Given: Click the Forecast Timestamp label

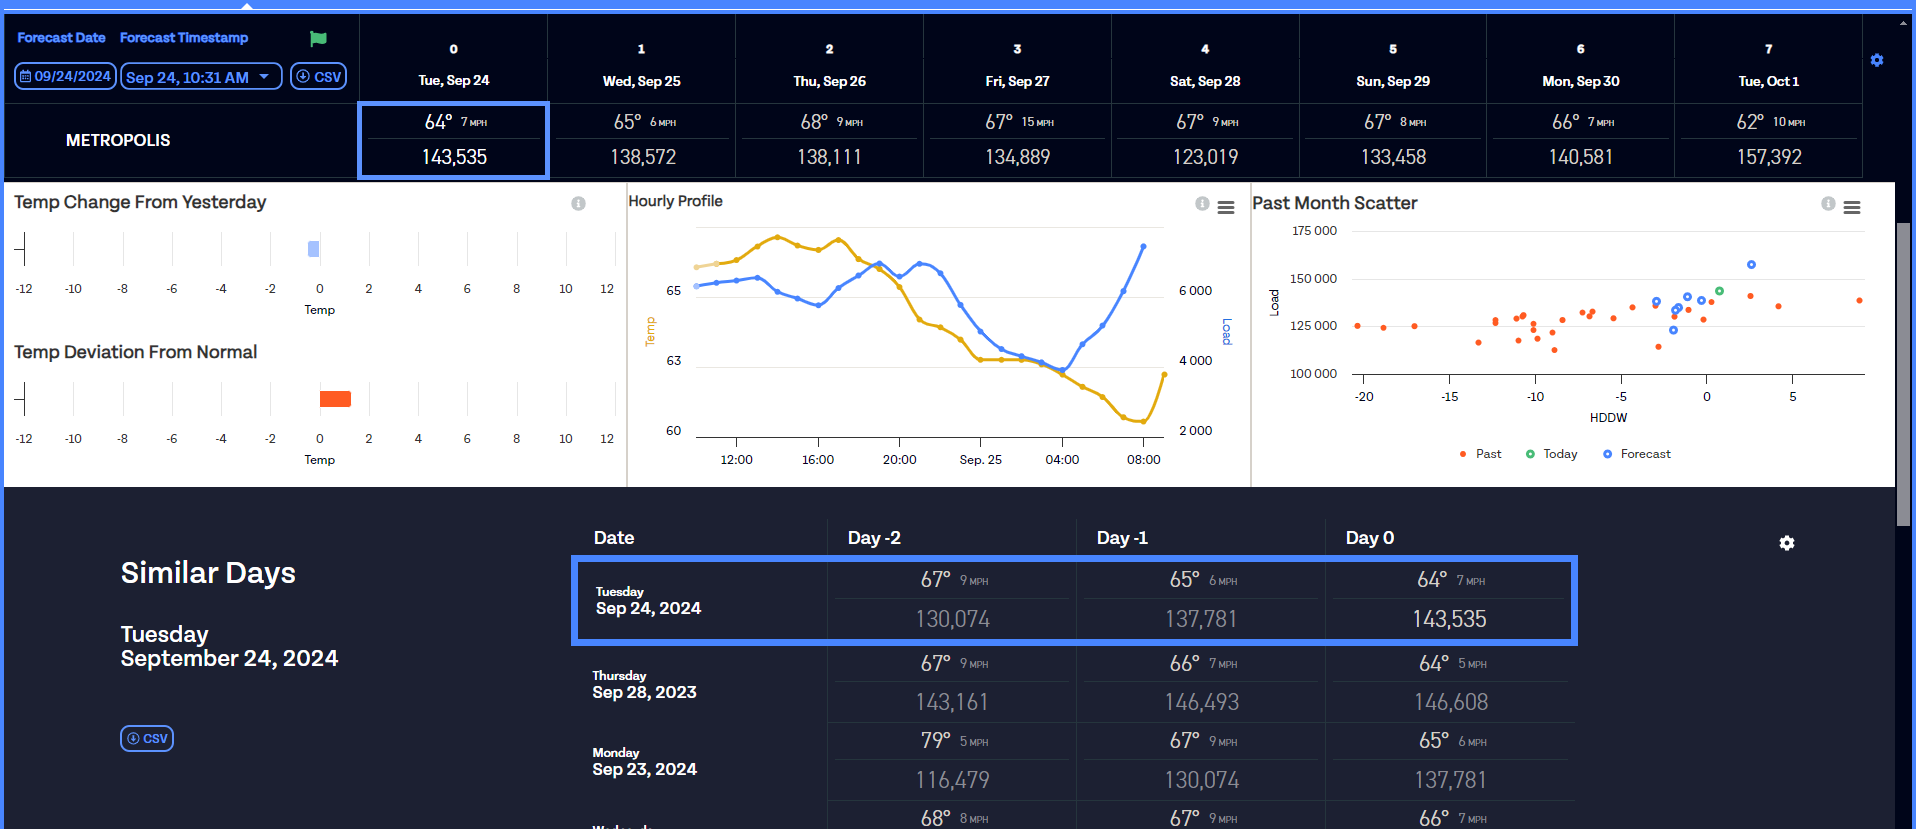Looking at the screenshot, I should point(184,38).
